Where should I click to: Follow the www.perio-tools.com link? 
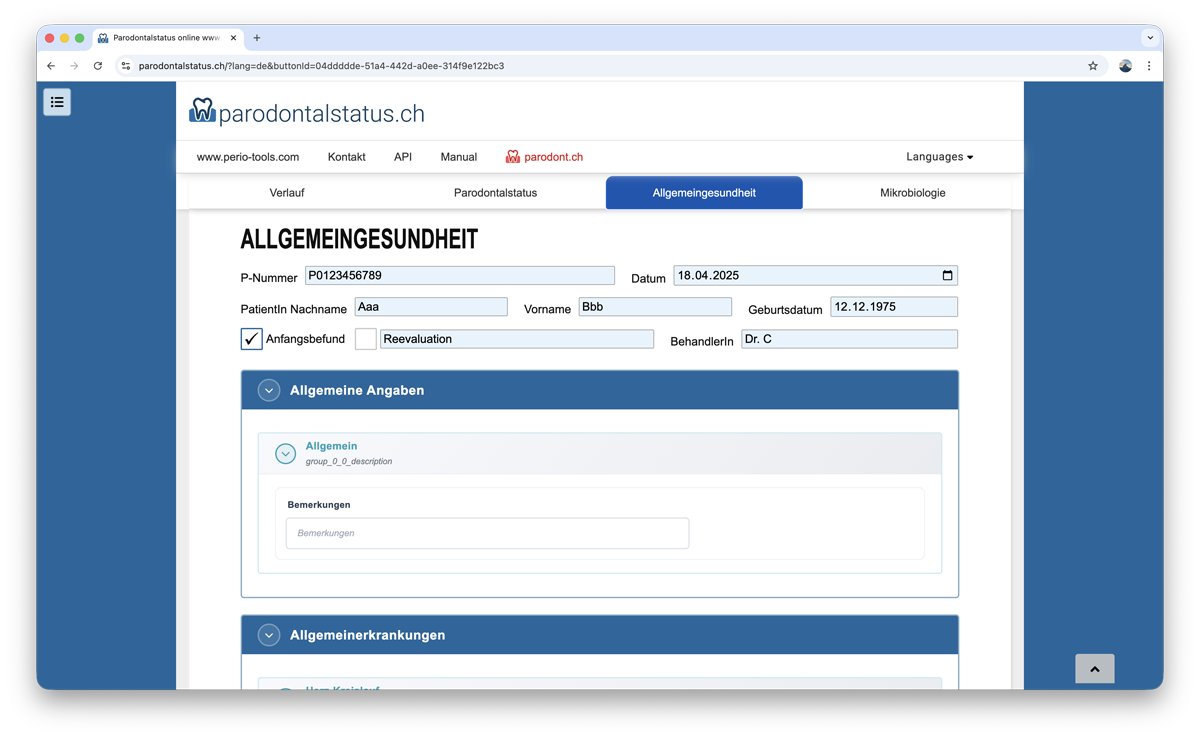(248, 157)
